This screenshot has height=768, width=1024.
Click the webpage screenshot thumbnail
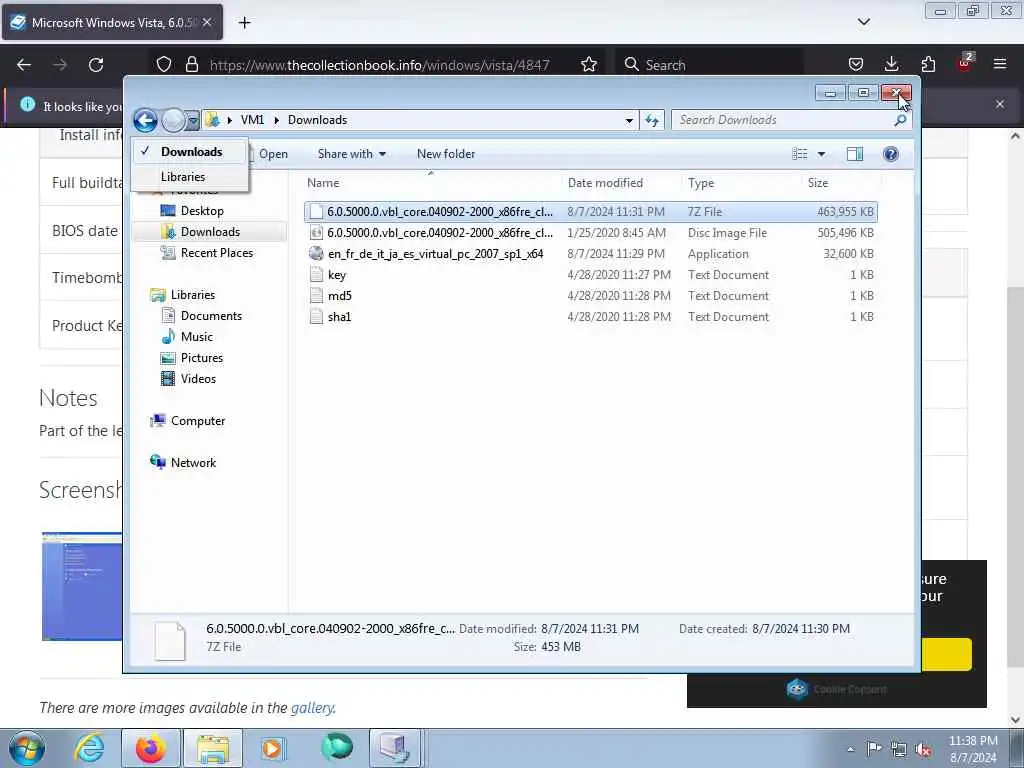coord(82,586)
